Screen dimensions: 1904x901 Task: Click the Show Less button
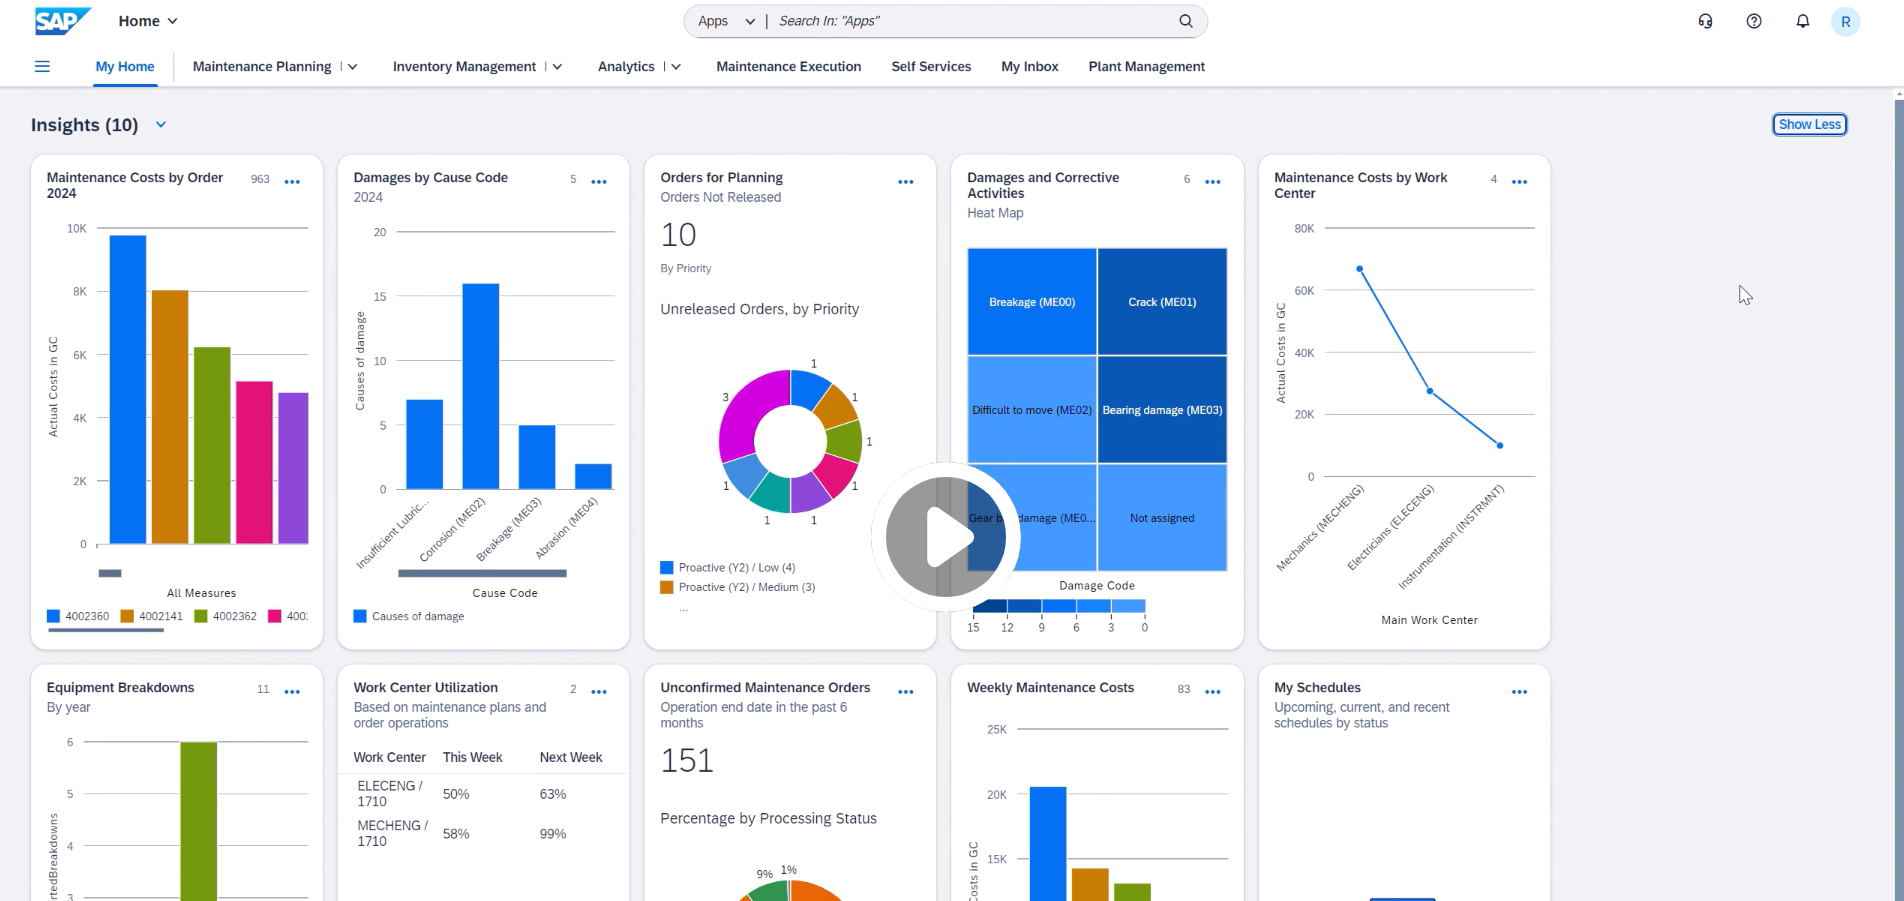coord(1809,124)
